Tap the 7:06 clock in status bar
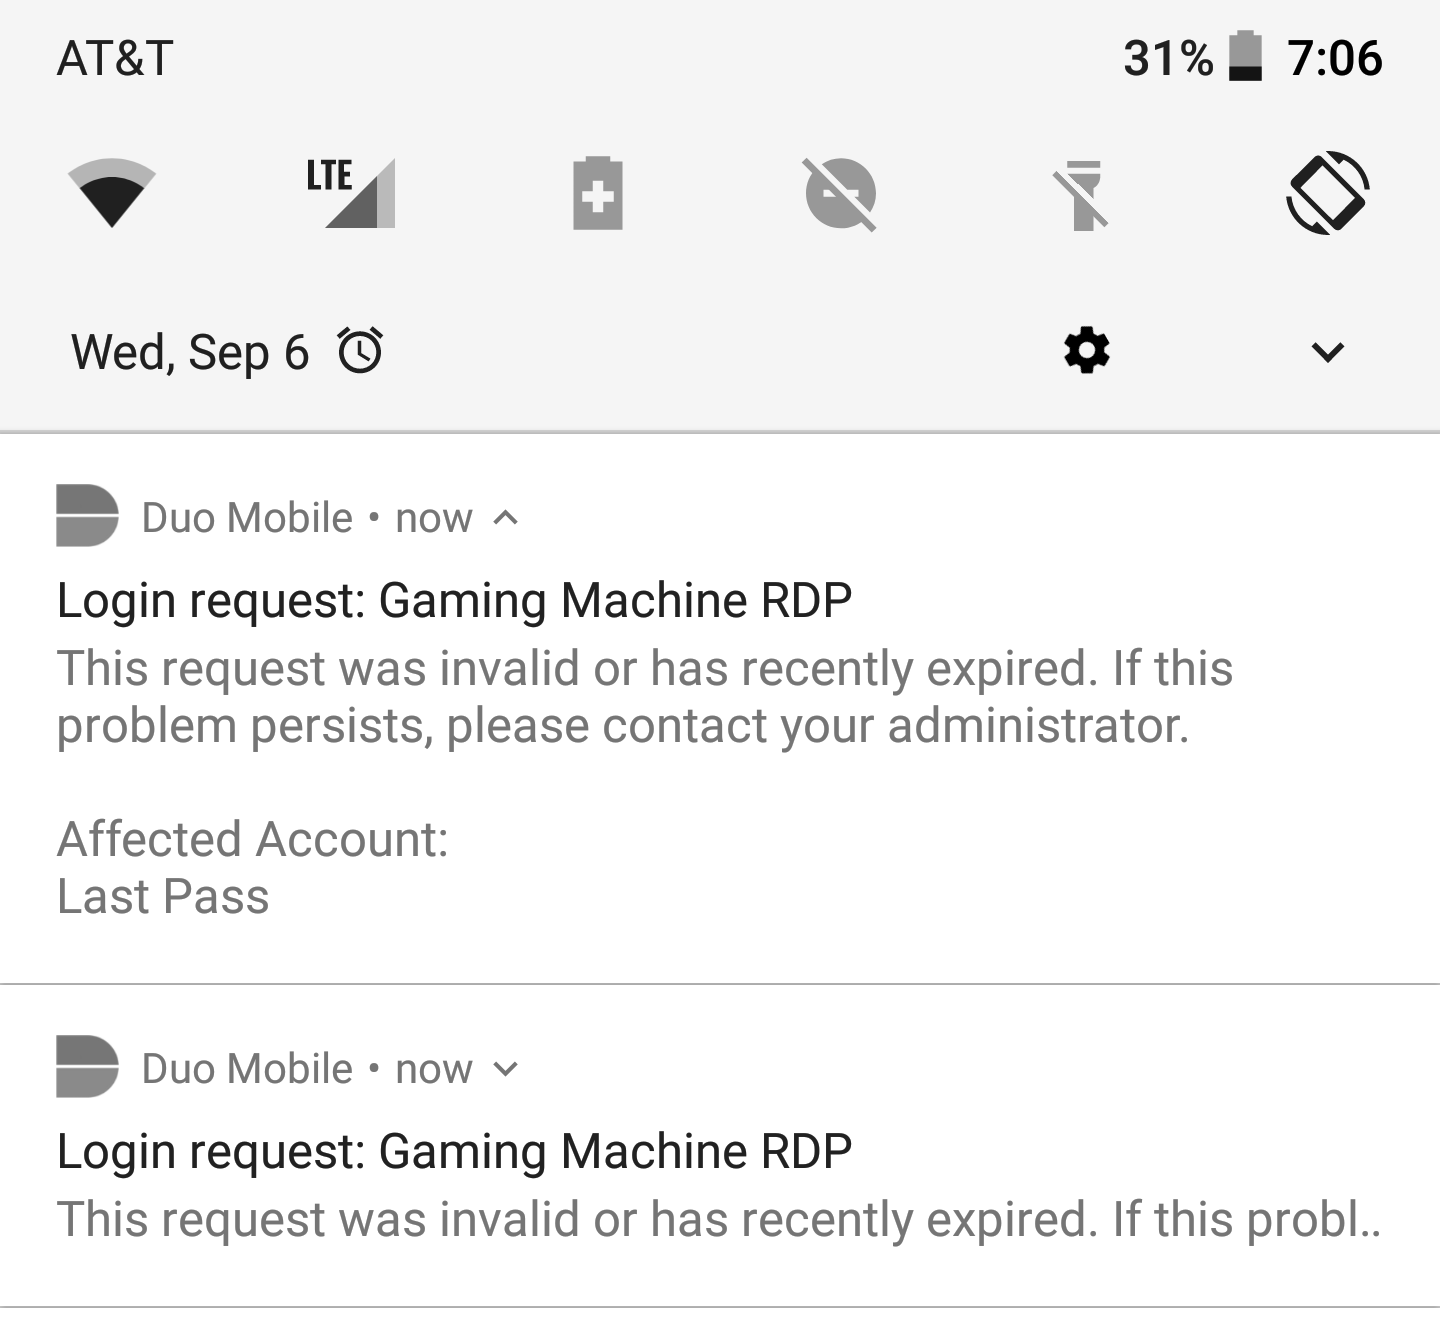The width and height of the screenshot is (1440, 1324). click(1334, 58)
